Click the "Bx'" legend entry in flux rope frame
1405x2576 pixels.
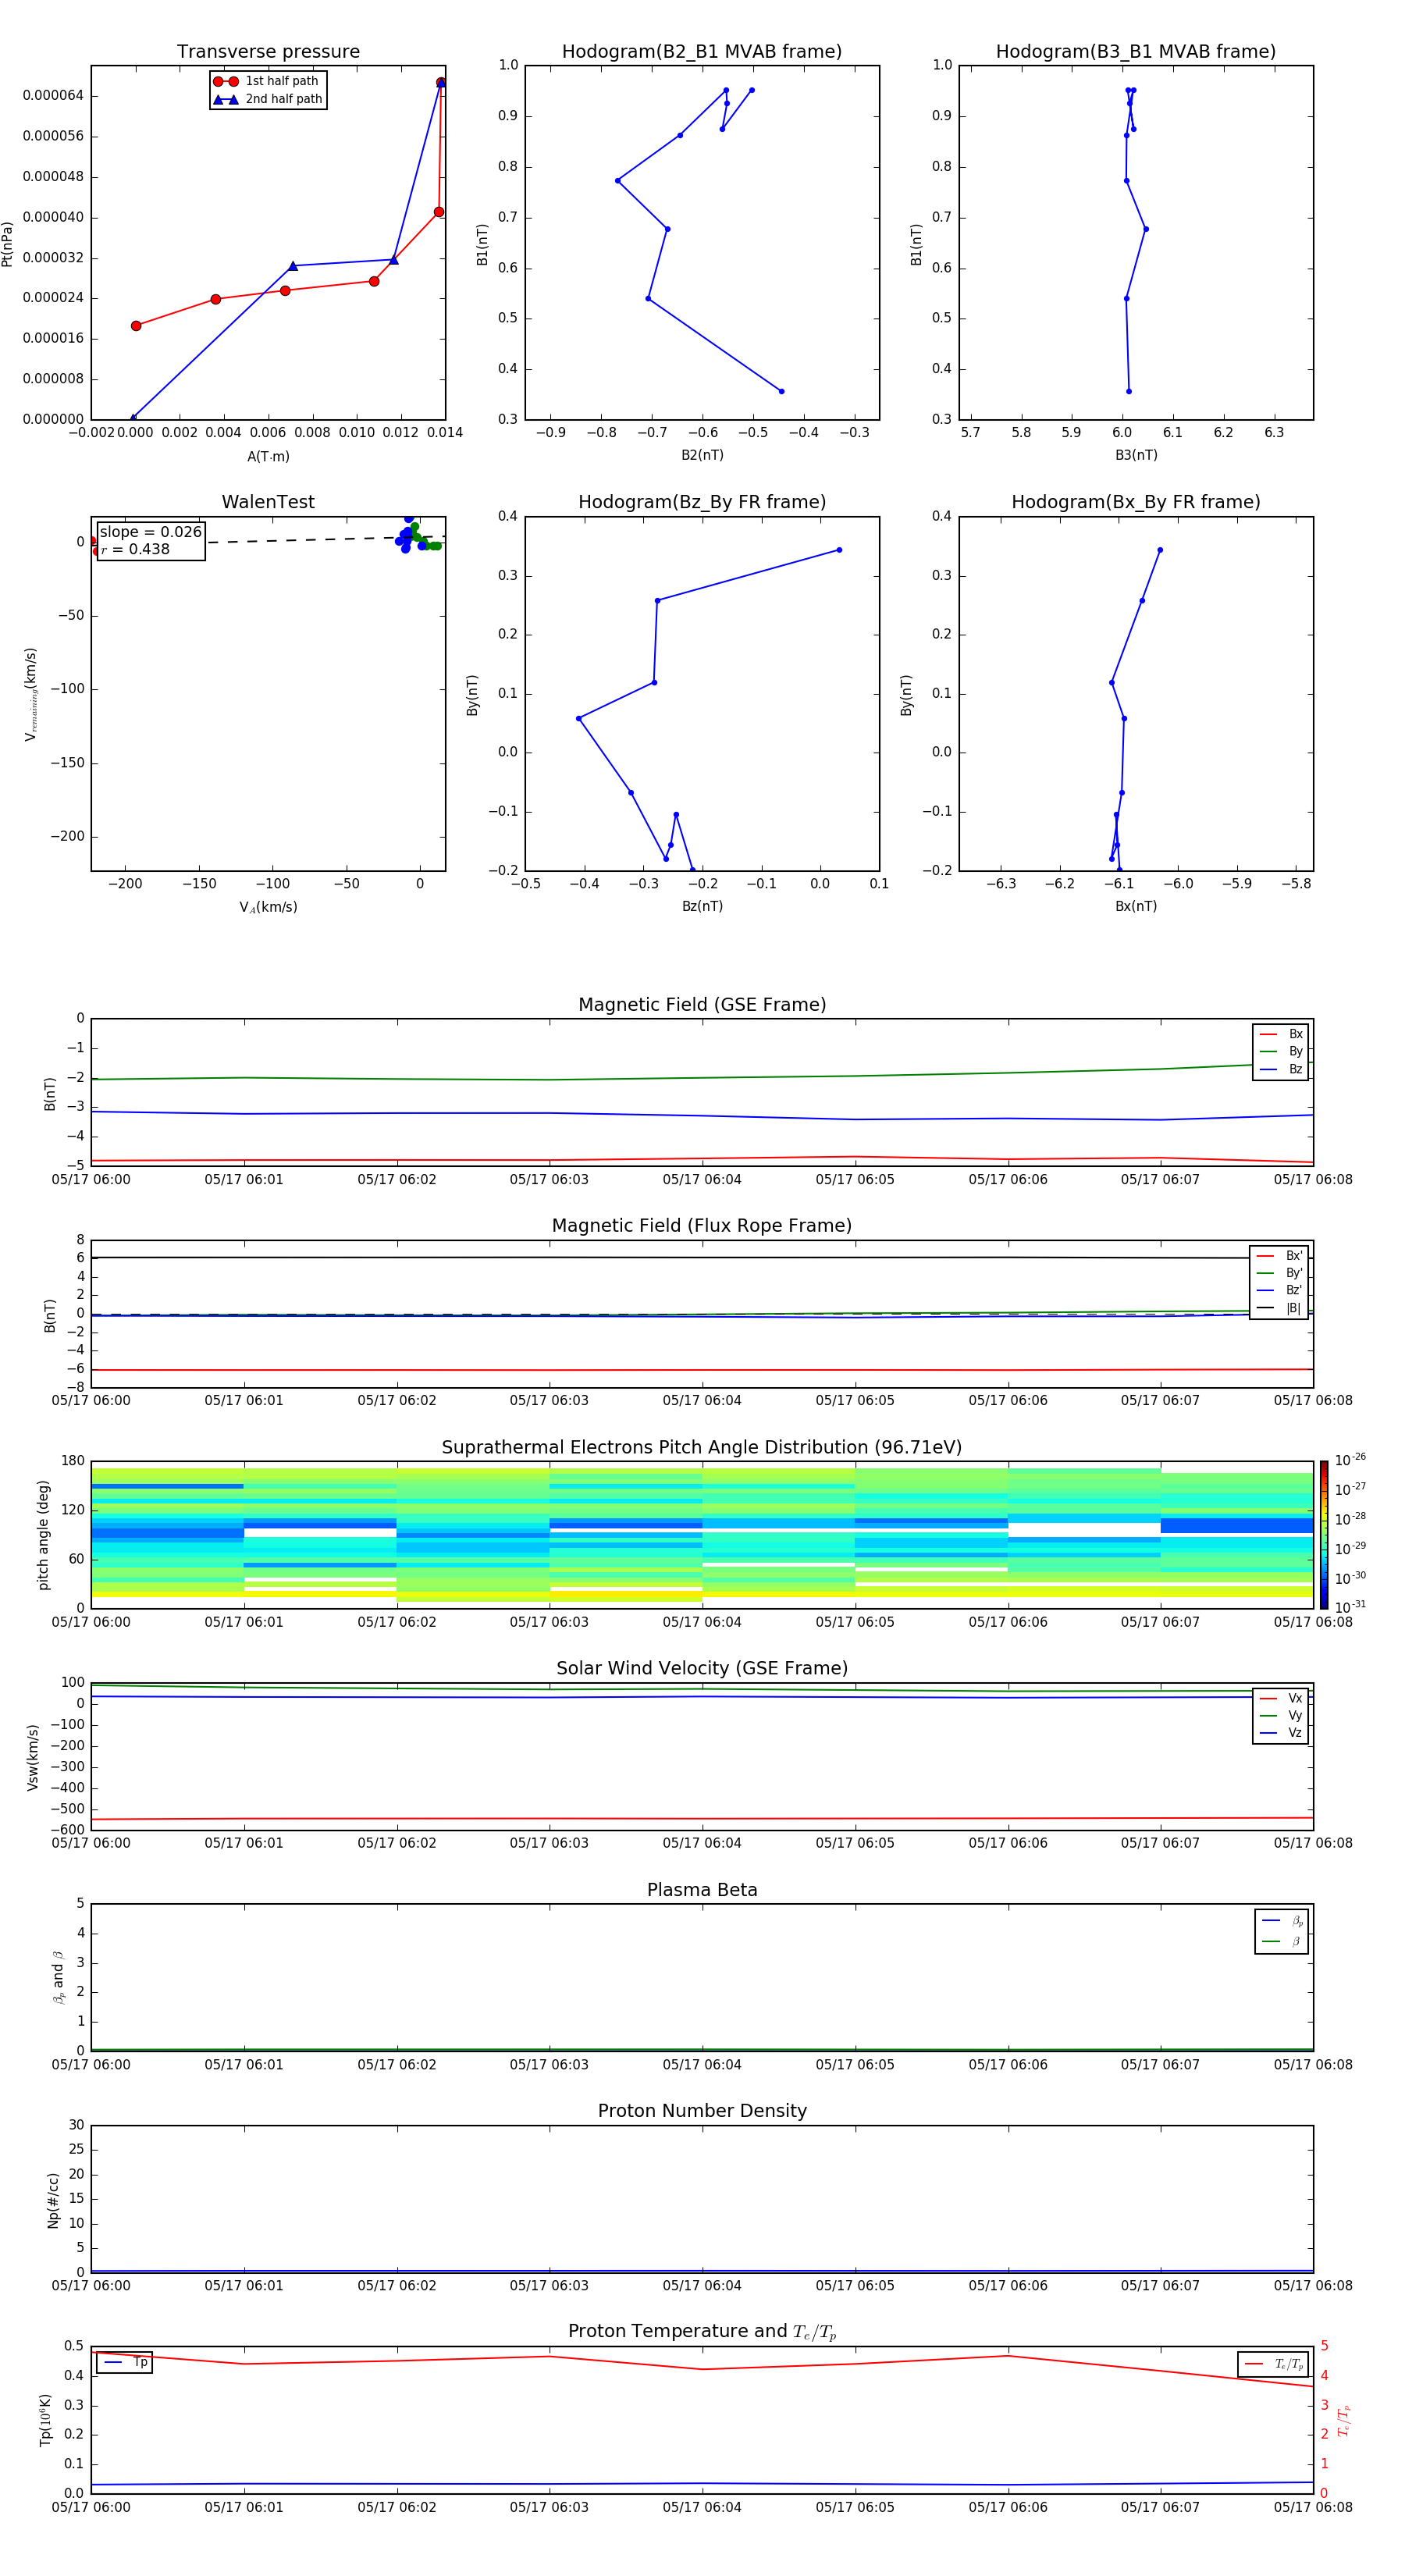click(1279, 1256)
